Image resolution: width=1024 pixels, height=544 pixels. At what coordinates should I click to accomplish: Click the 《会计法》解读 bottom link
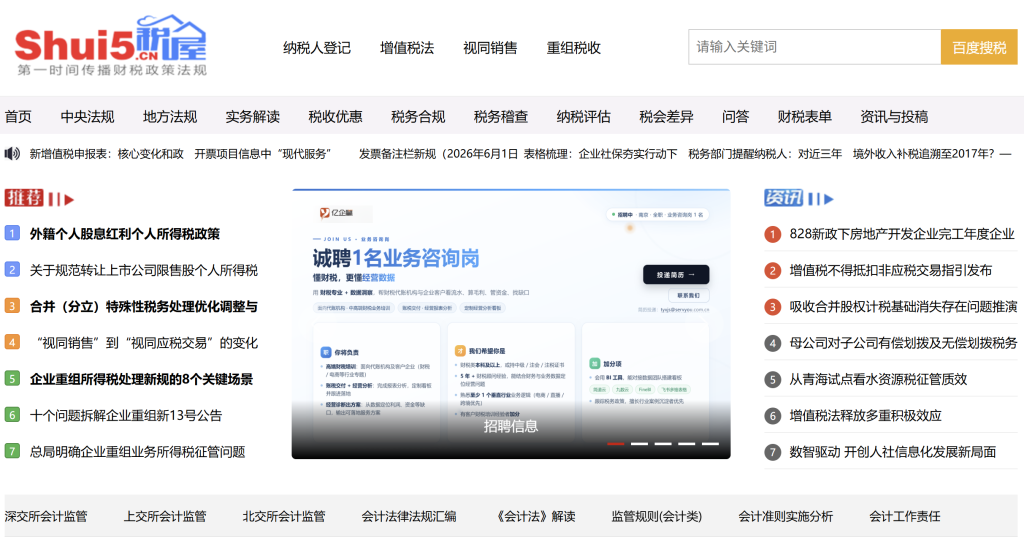tap(534, 517)
